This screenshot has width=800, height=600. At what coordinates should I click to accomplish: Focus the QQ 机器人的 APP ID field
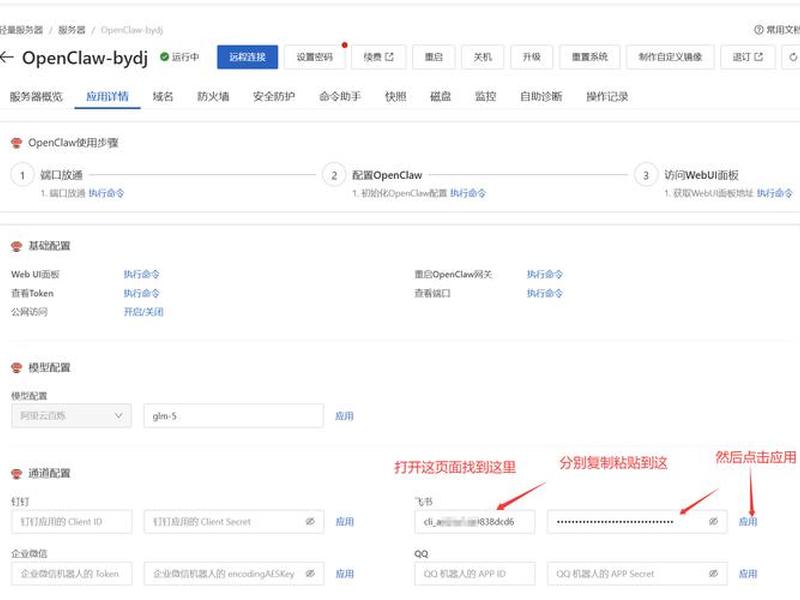pyautogui.click(x=475, y=573)
